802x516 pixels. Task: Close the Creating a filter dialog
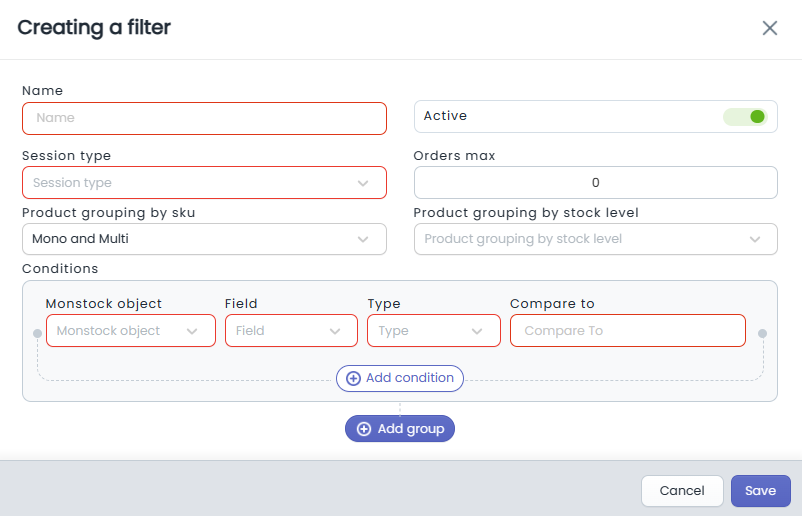point(769,28)
